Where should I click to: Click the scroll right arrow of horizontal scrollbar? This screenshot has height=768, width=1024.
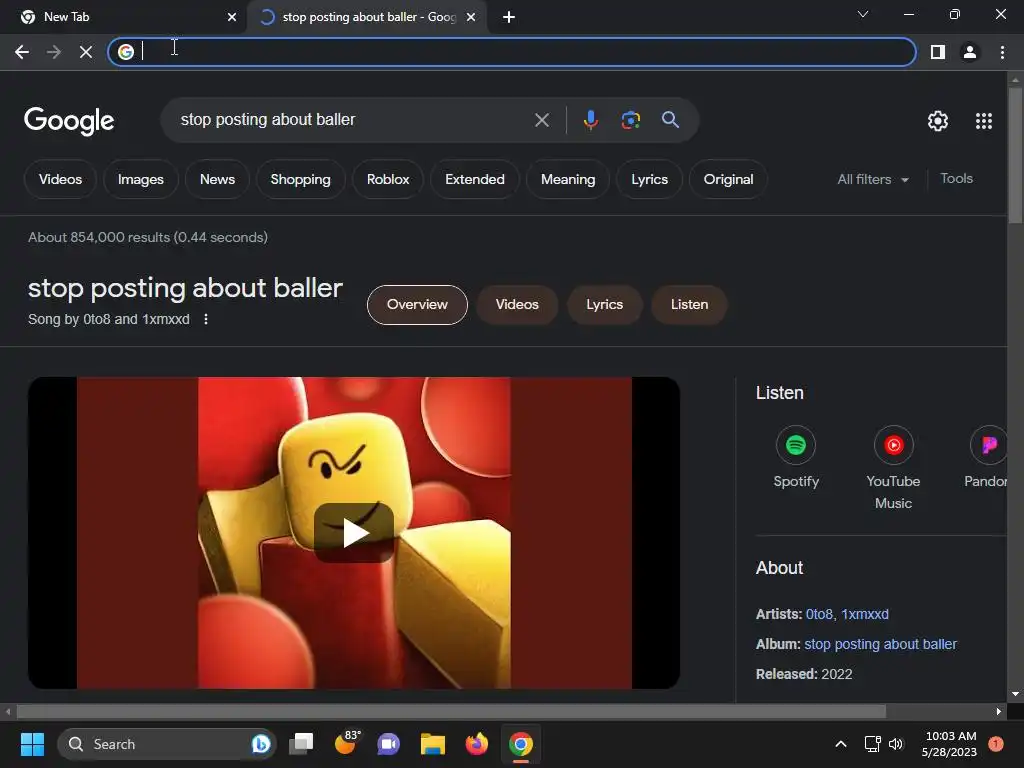click(x=999, y=711)
